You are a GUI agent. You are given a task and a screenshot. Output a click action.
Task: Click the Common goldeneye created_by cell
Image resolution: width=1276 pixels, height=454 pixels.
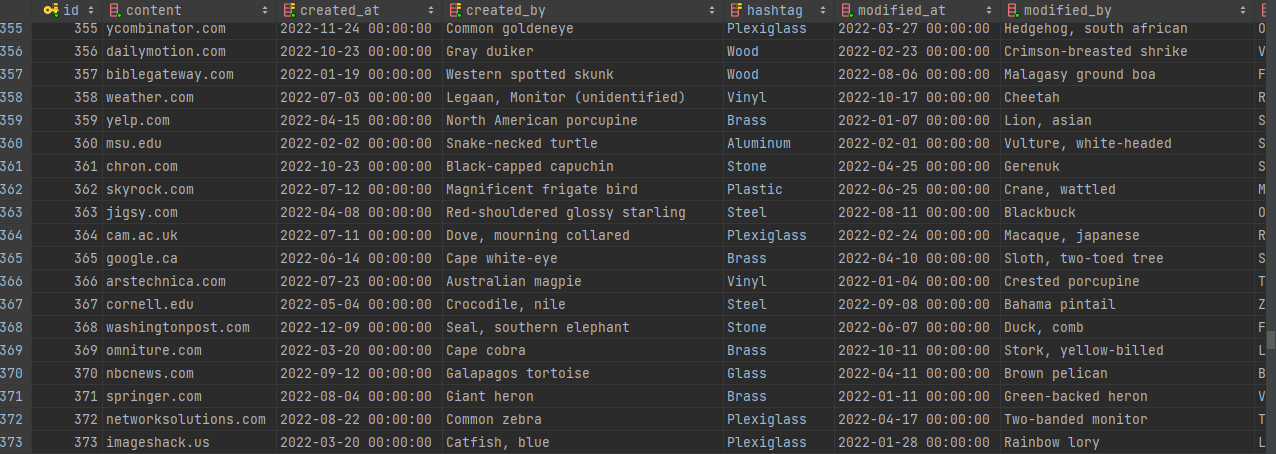tap(582, 28)
